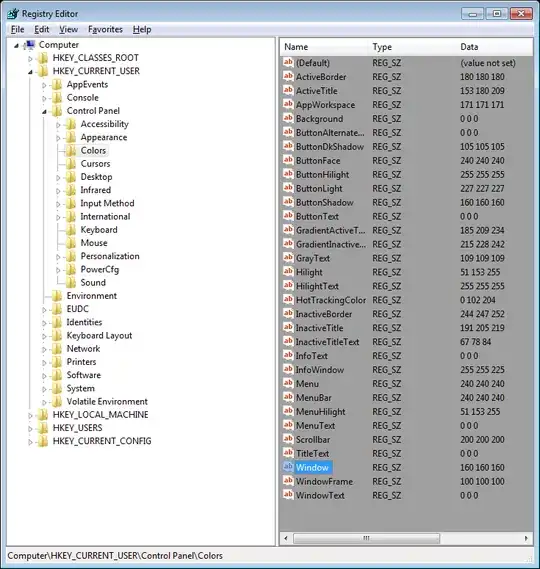Click the string icon beside WindowFrame
540x569 pixels.
pyautogui.click(x=288, y=481)
